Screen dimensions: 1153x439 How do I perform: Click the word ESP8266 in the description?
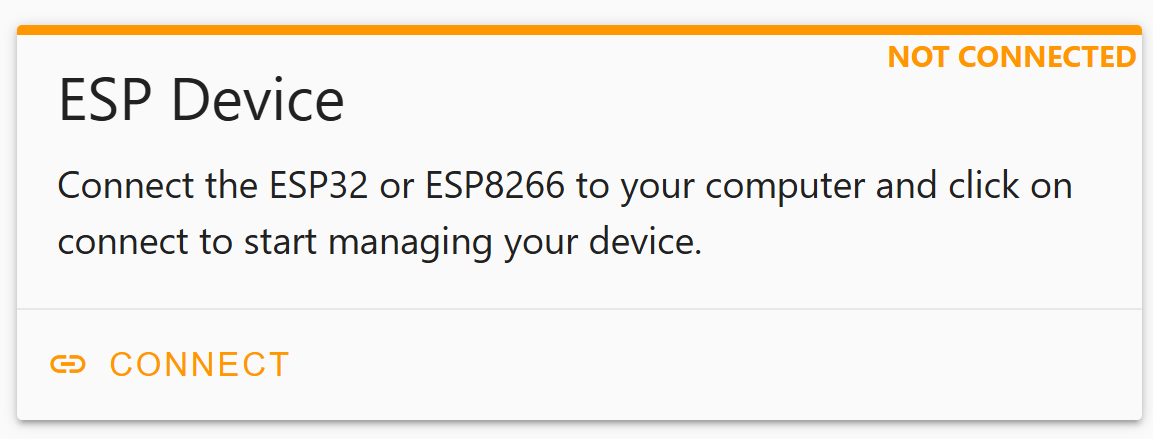494,186
